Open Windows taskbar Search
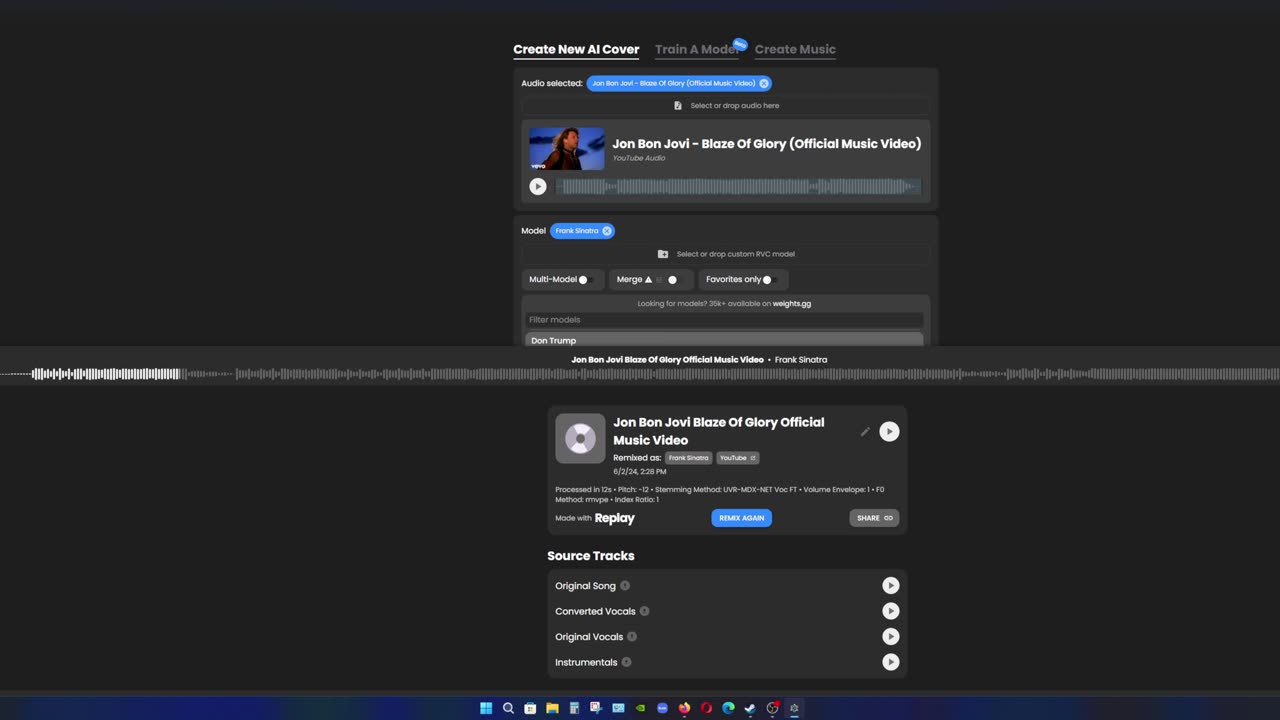Screen dimensions: 1280x720 pos(508,708)
